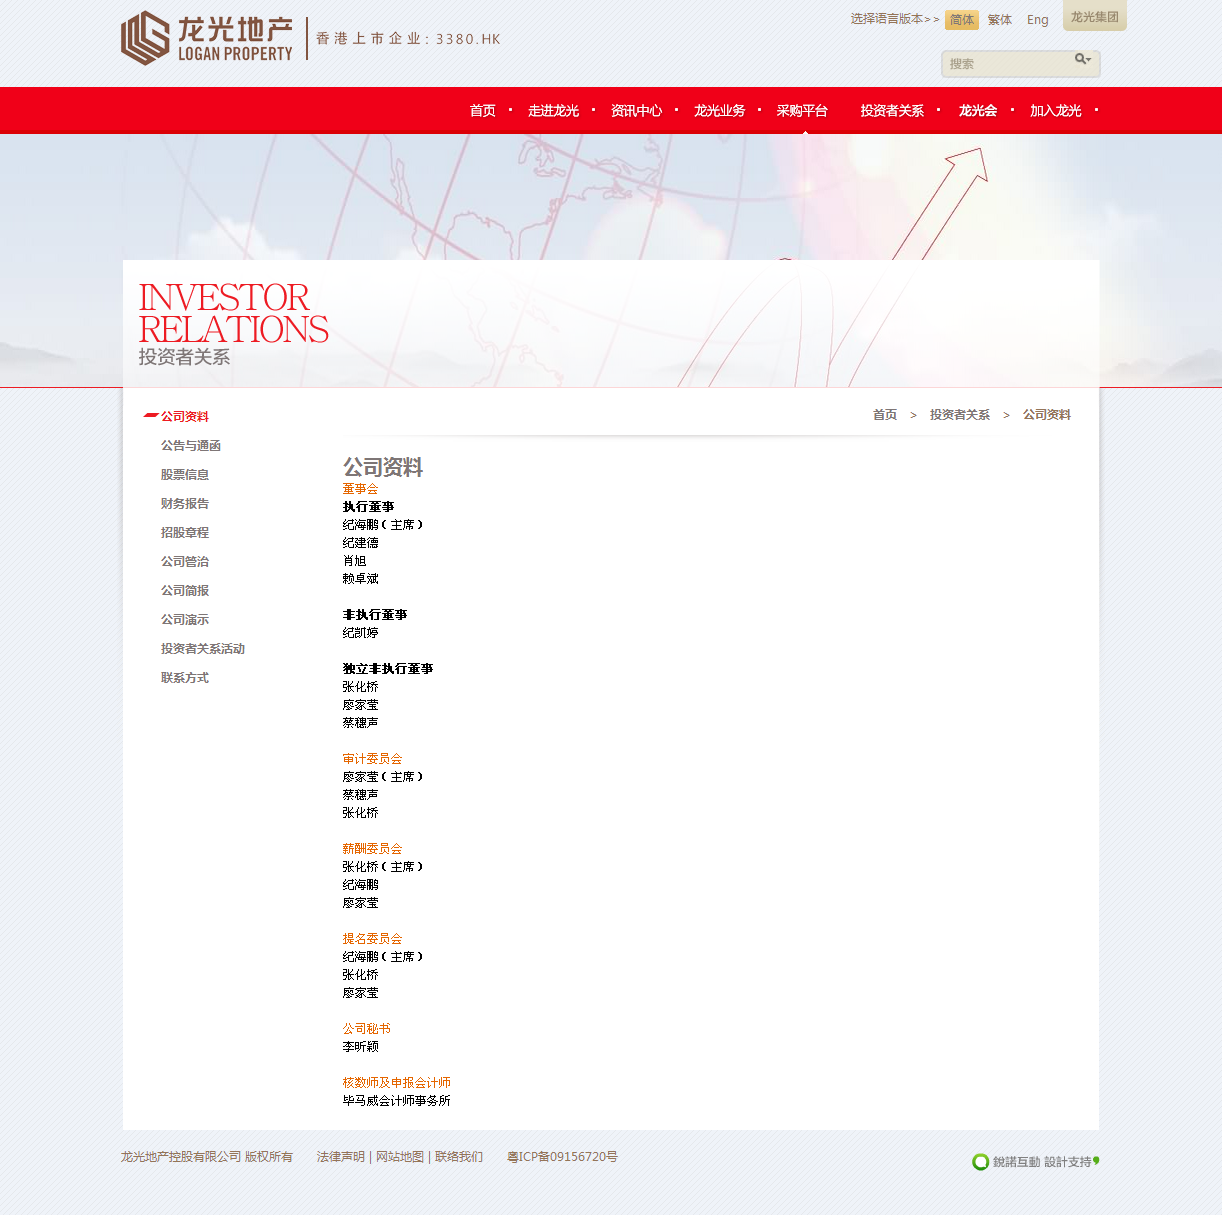Click the 审计委员会 heading
The height and width of the screenshot is (1215, 1222).
(372, 759)
